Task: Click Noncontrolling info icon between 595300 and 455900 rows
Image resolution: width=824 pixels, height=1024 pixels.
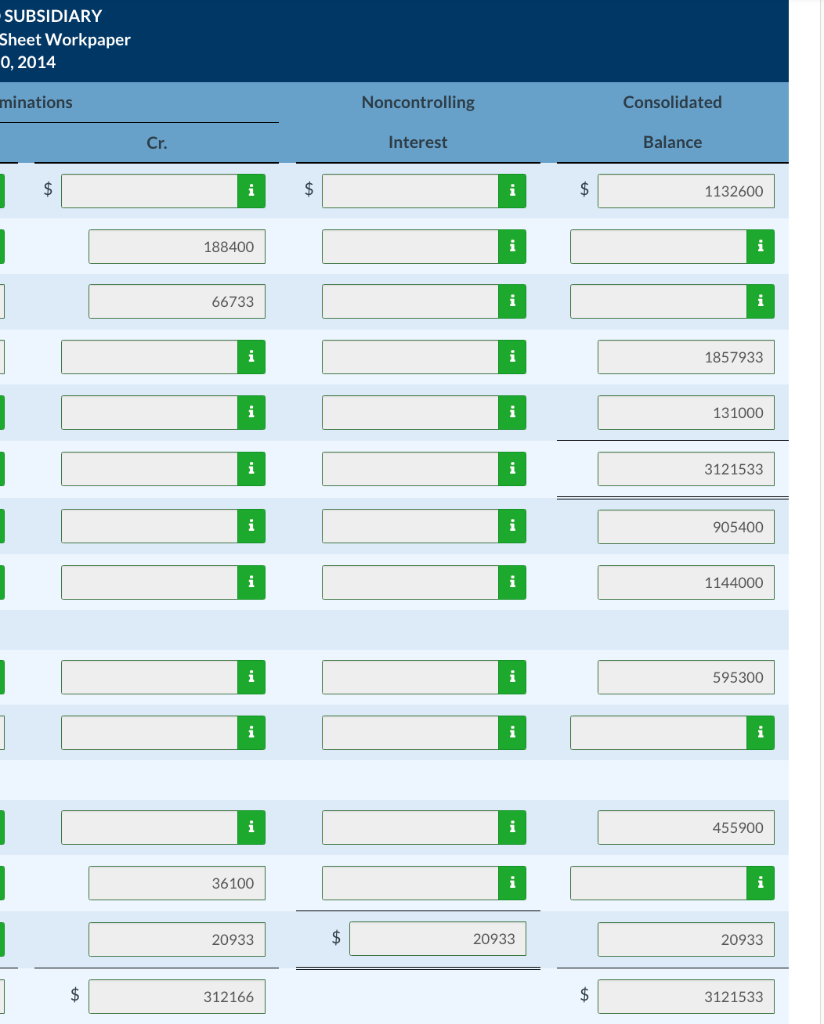Action: [512, 733]
